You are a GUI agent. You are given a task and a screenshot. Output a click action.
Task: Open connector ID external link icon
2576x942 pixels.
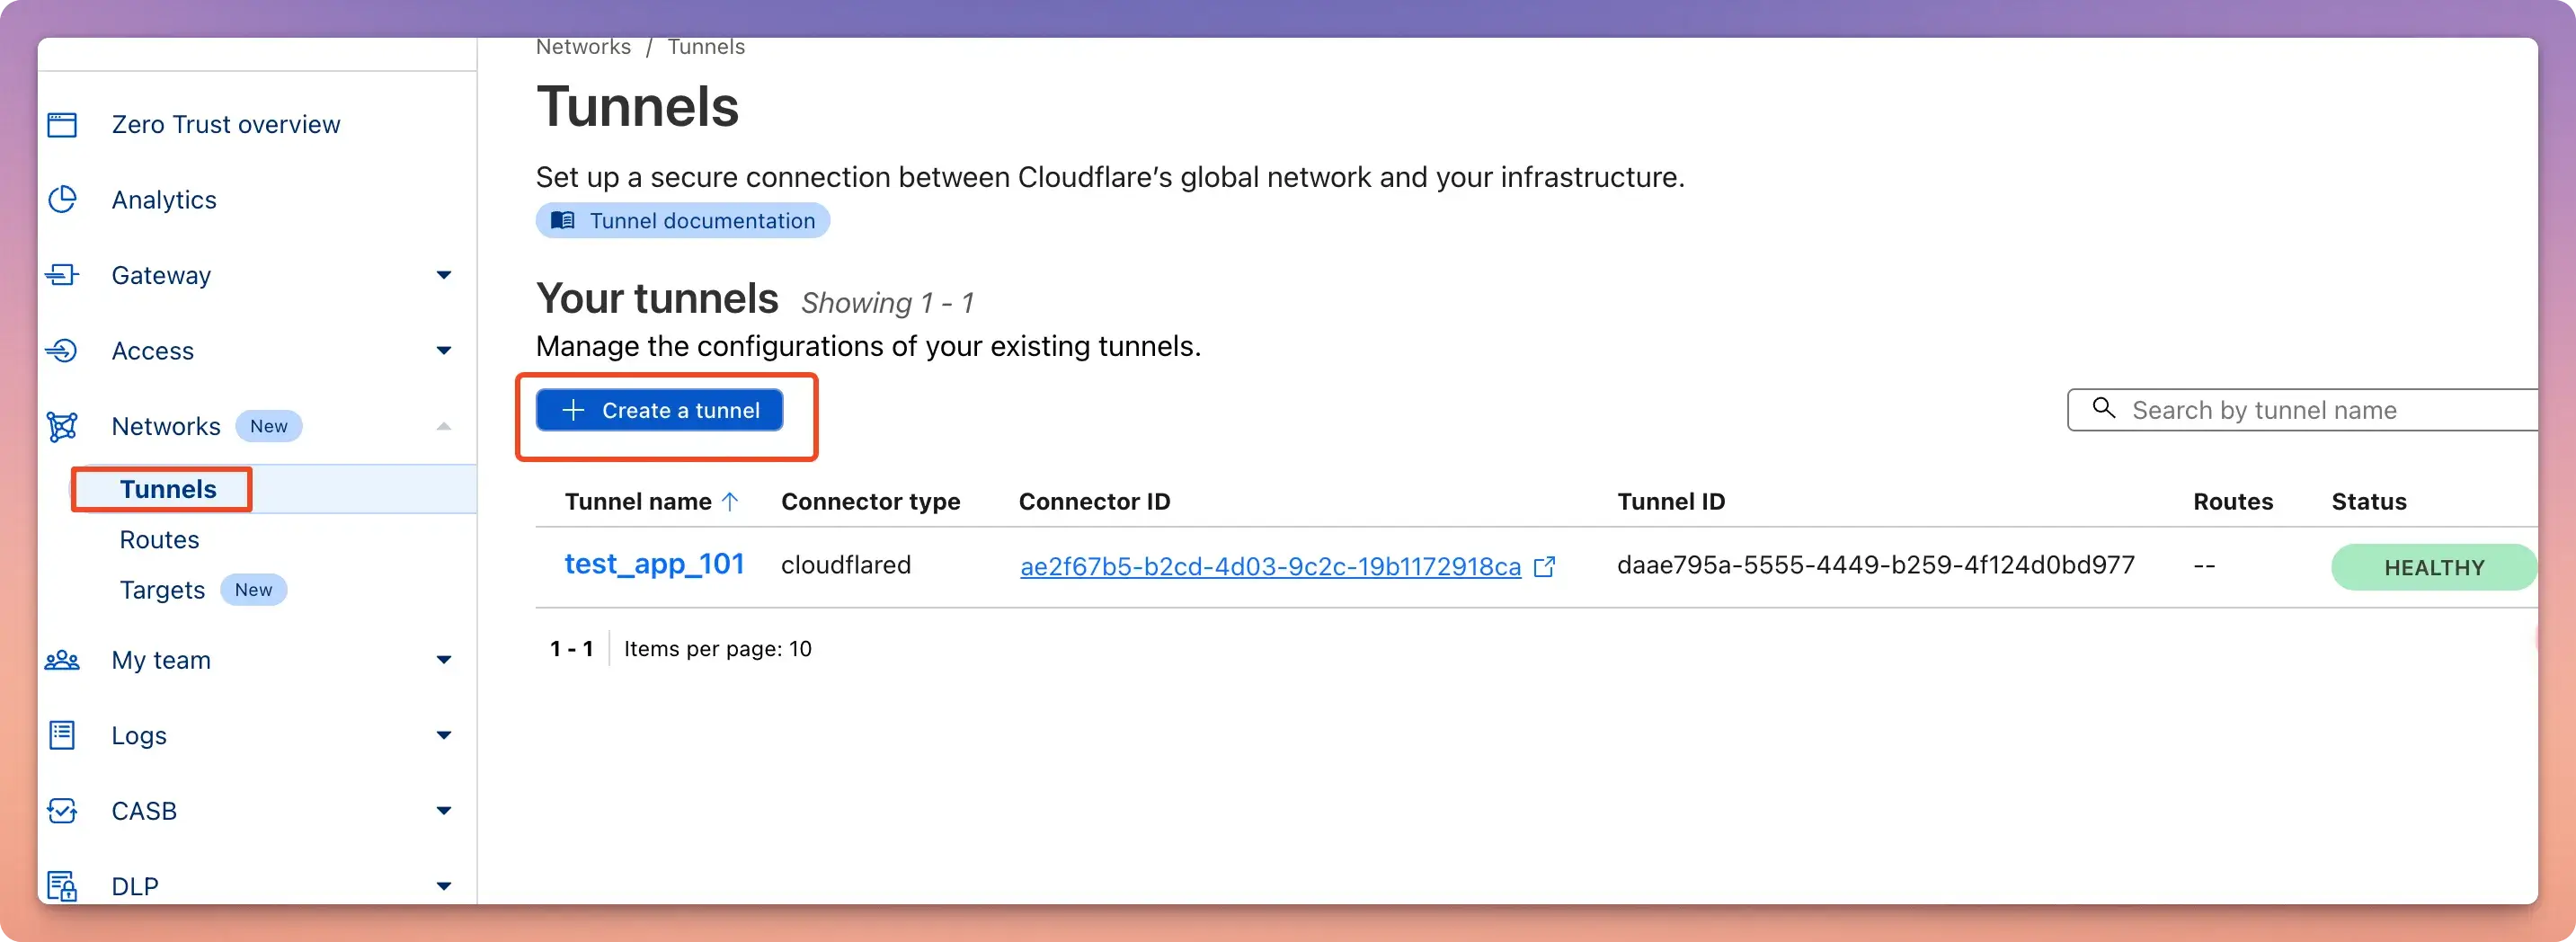pos(1544,567)
